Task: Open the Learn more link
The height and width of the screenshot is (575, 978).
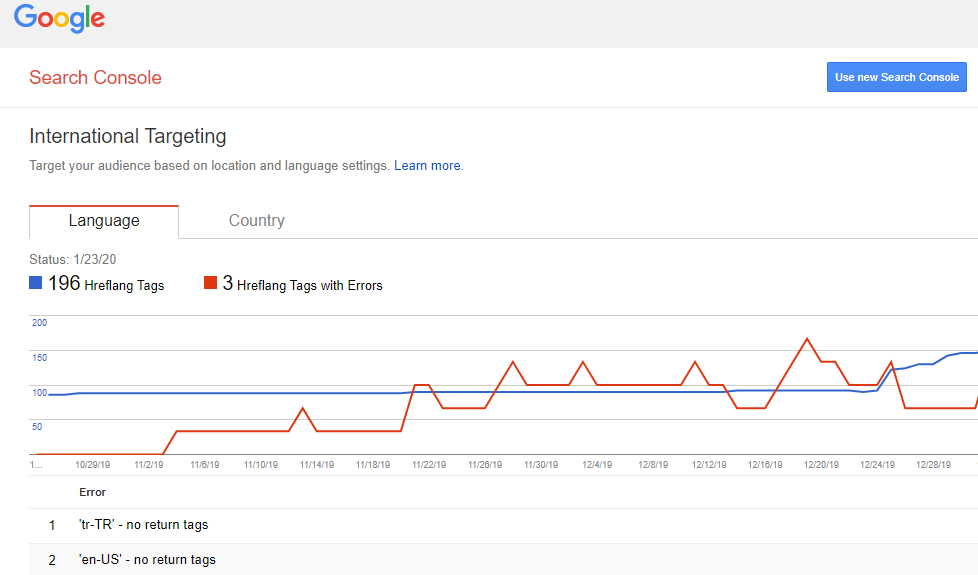Action: (427, 166)
